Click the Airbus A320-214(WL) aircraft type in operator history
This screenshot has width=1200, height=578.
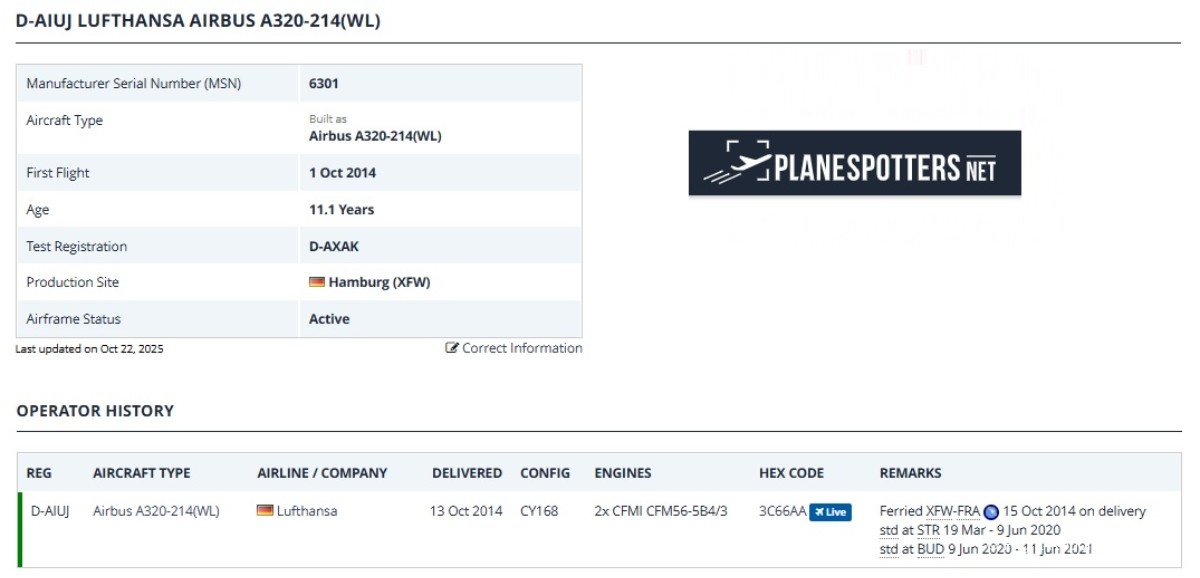[x=156, y=511]
